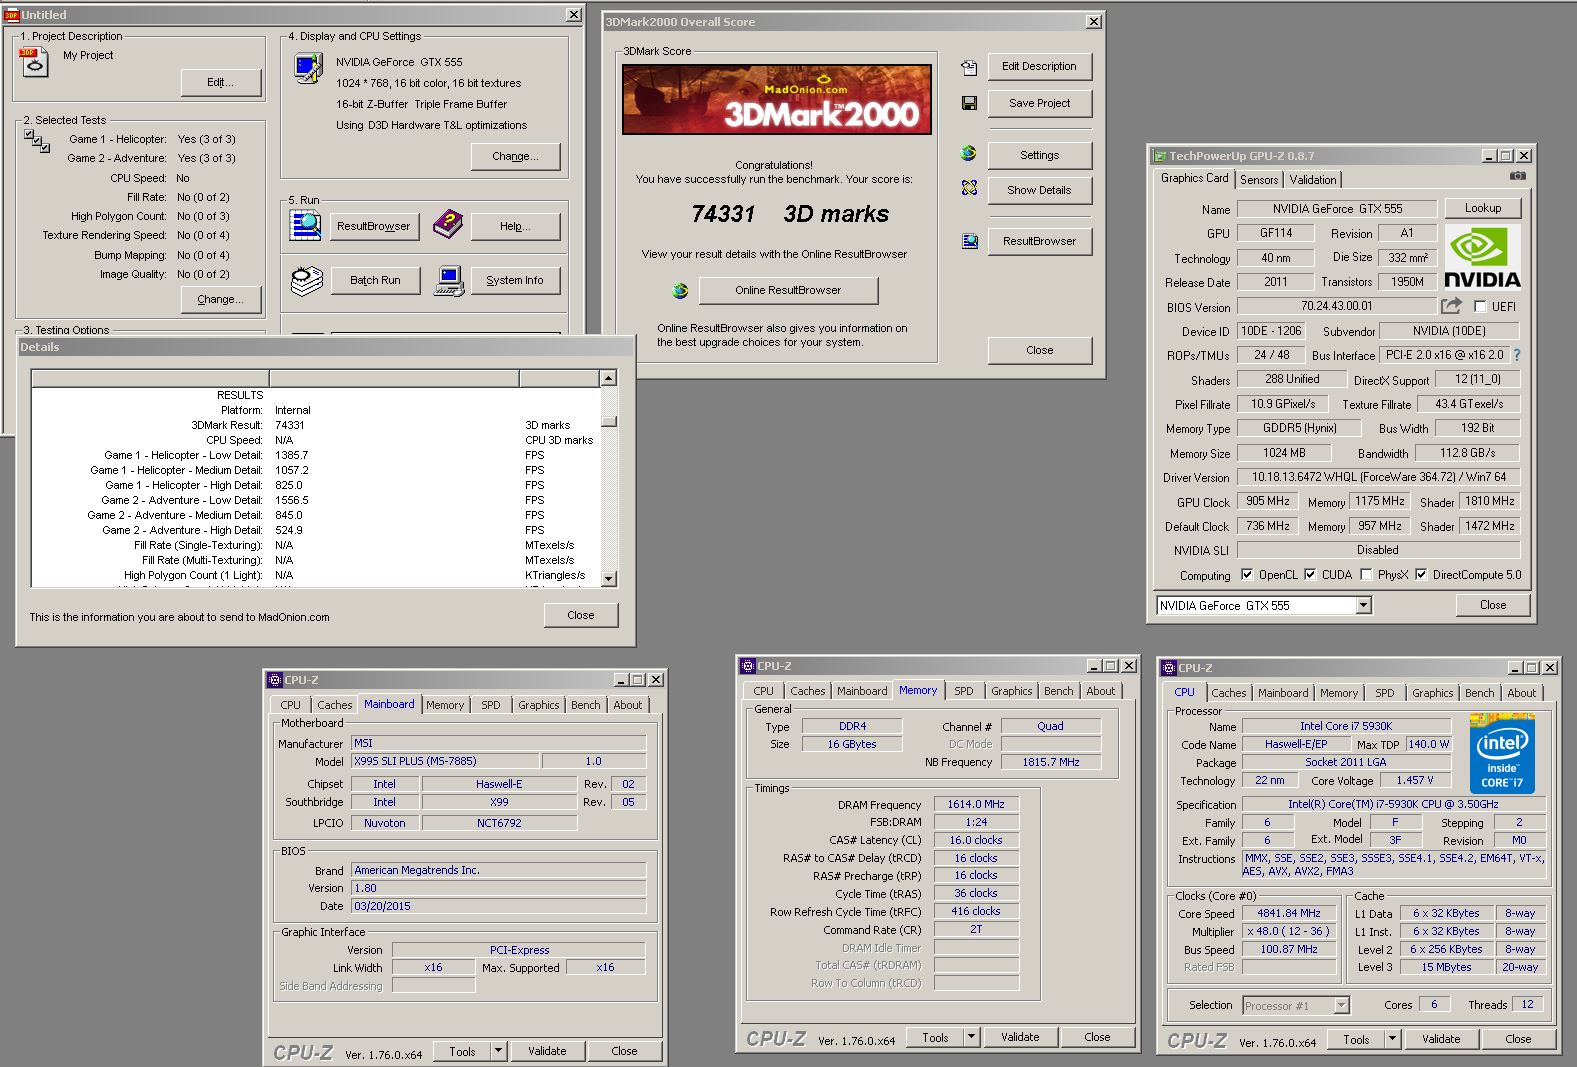Open Tools dropdown arrow in Mainboard CPU-Z window
This screenshot has height=1067, width=1577.
click(x=499, y=1051)
